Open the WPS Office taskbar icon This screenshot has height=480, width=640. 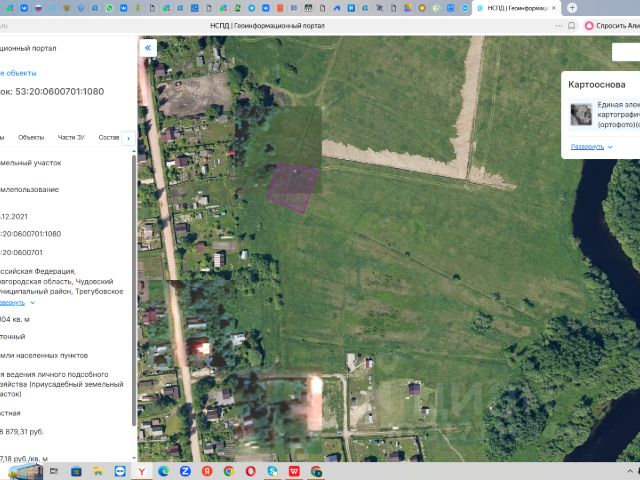(x=295, y=471)
